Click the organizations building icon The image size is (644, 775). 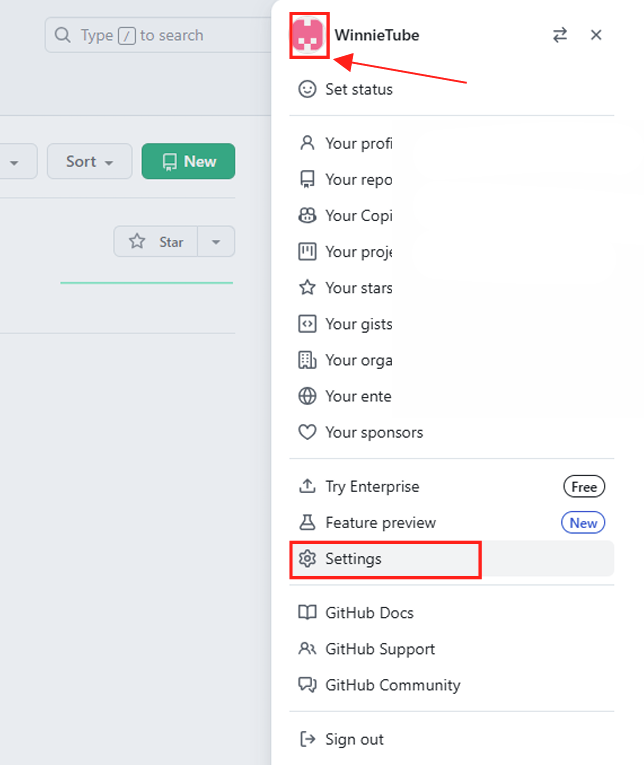coord(307,360)
